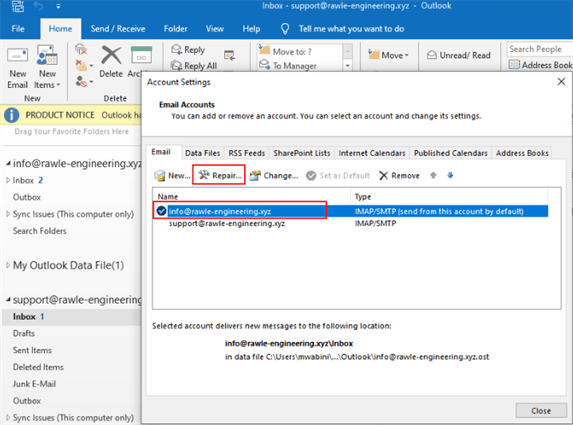Click the Change... button
Image resolution: width=573 pixels, height=425 pixels.
[x=274, y=176]
